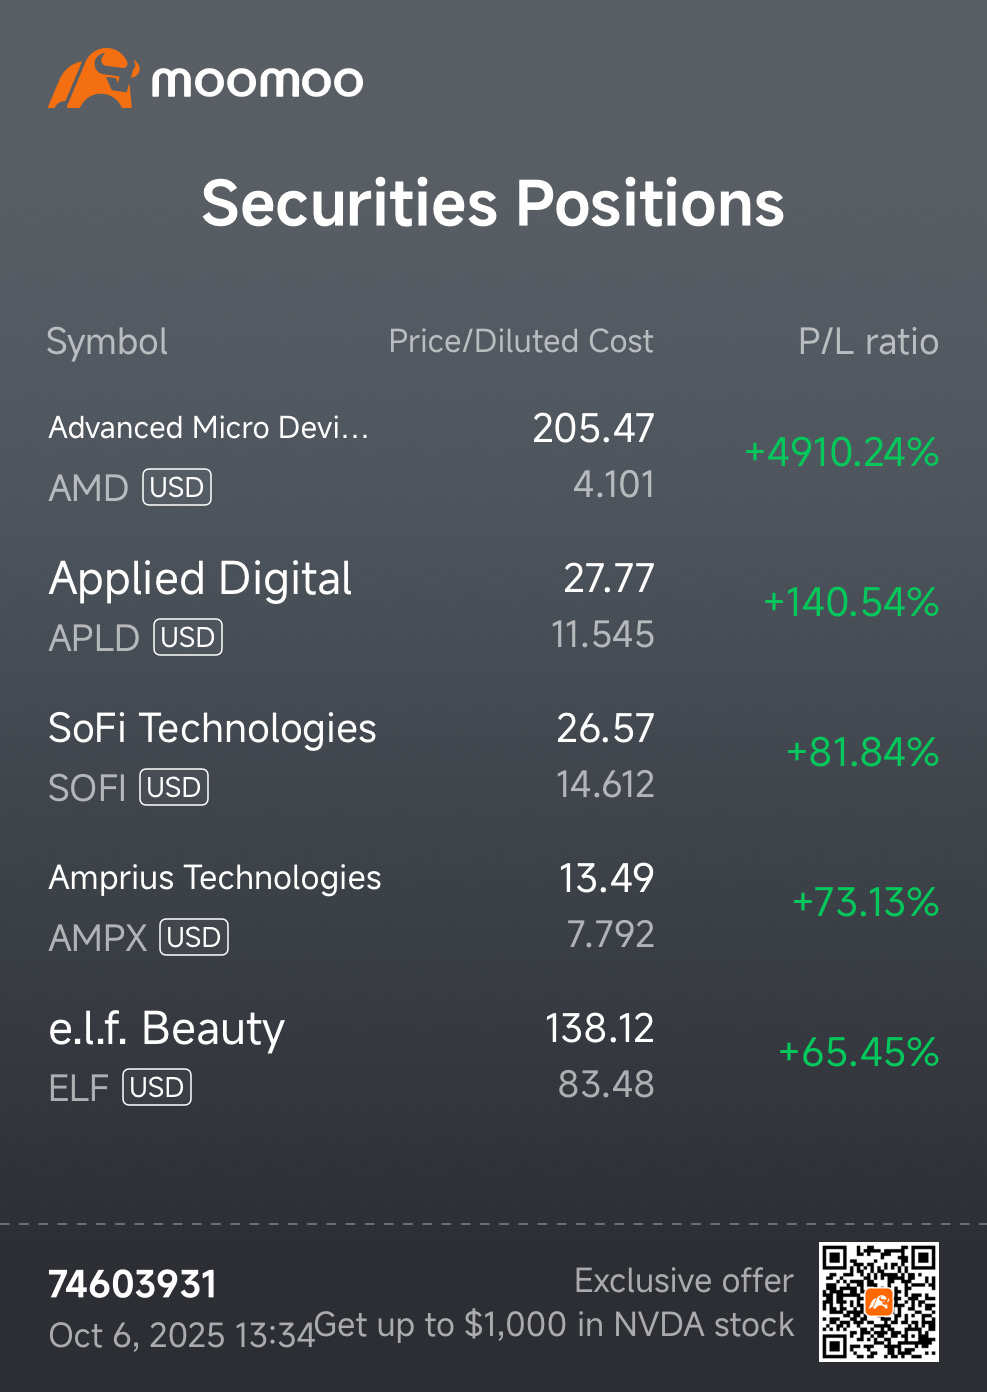Click the Securities Positions title
This screenshot has width=987, height=1392.
pos(493,204)
